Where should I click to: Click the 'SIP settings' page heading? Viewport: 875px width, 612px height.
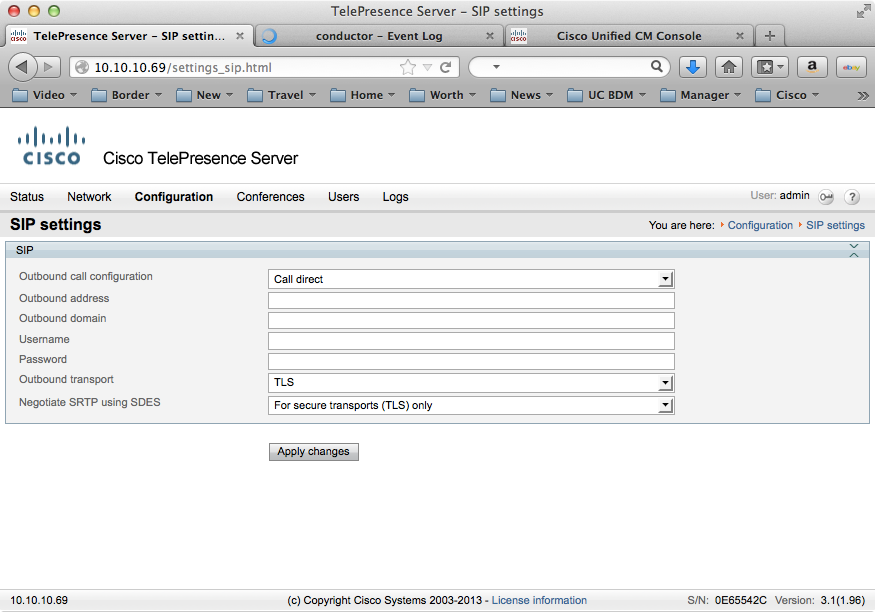pyautogui.click(x=55, y=224)
